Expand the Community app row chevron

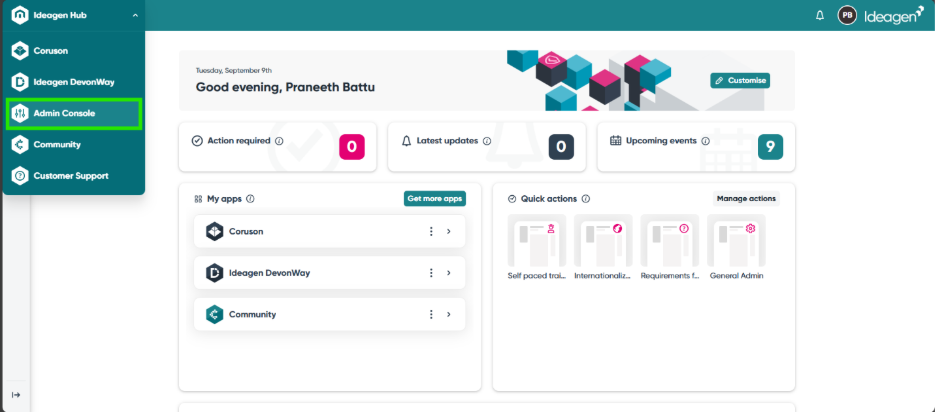[x=449, y=314]
